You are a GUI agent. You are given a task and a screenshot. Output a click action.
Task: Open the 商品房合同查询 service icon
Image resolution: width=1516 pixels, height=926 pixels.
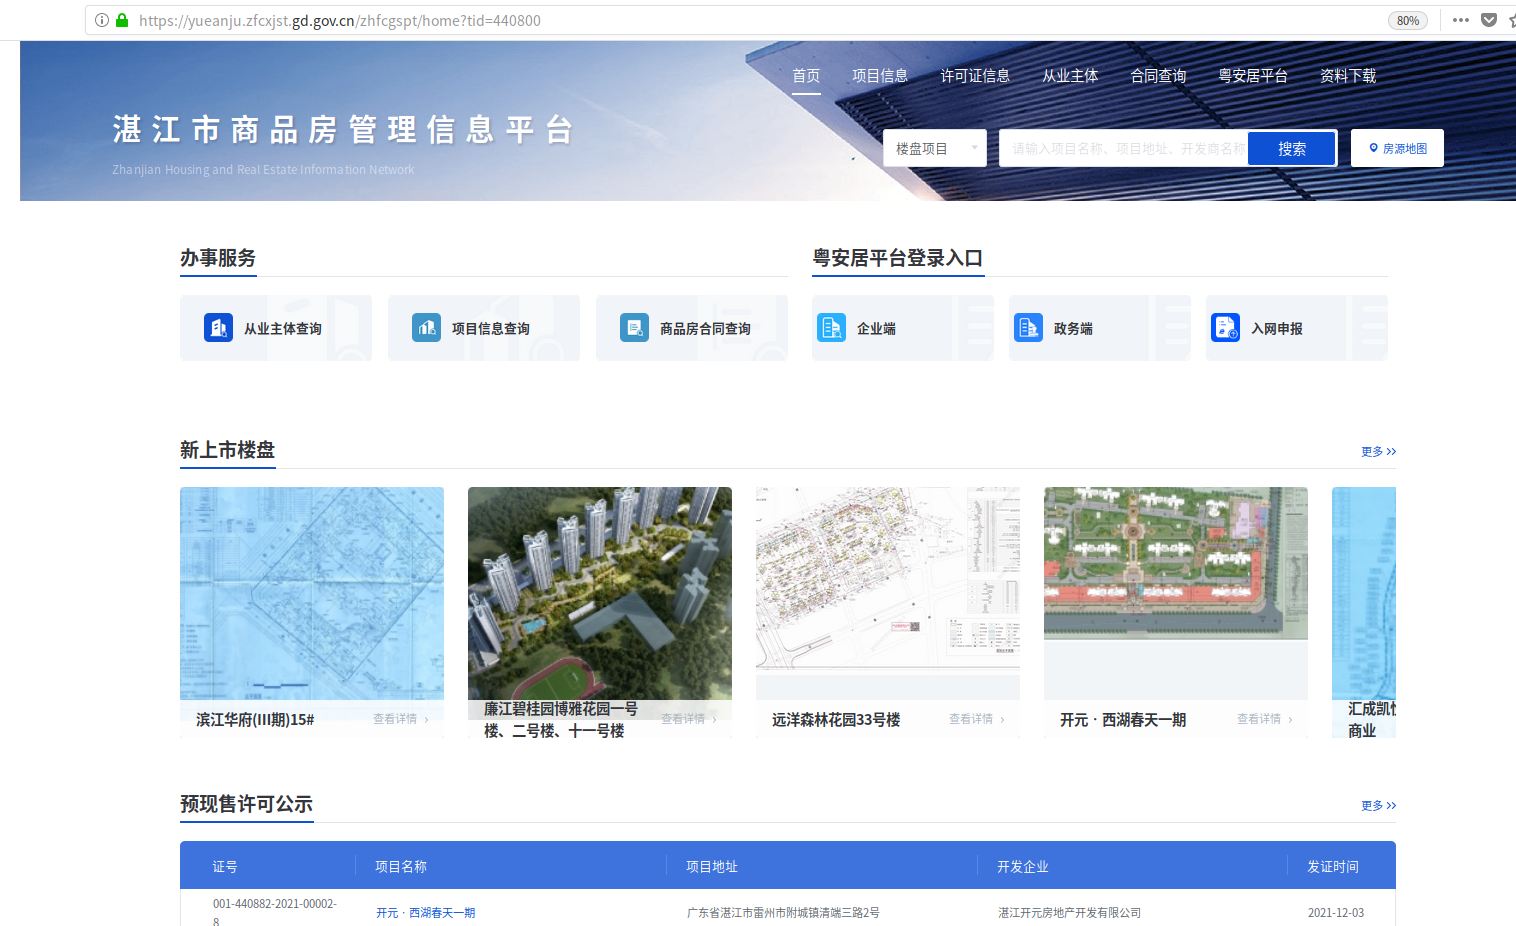(x=634, y=327)
